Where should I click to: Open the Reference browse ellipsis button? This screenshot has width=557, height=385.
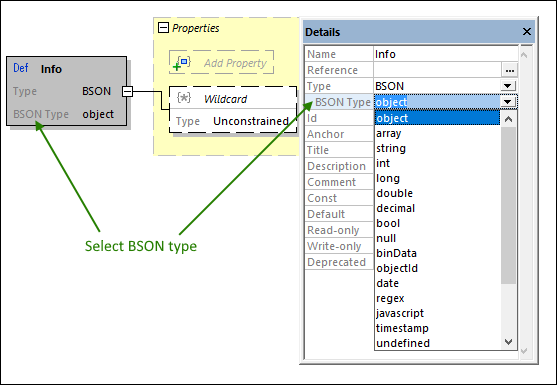pyautogui.click(x=510, y=70)
